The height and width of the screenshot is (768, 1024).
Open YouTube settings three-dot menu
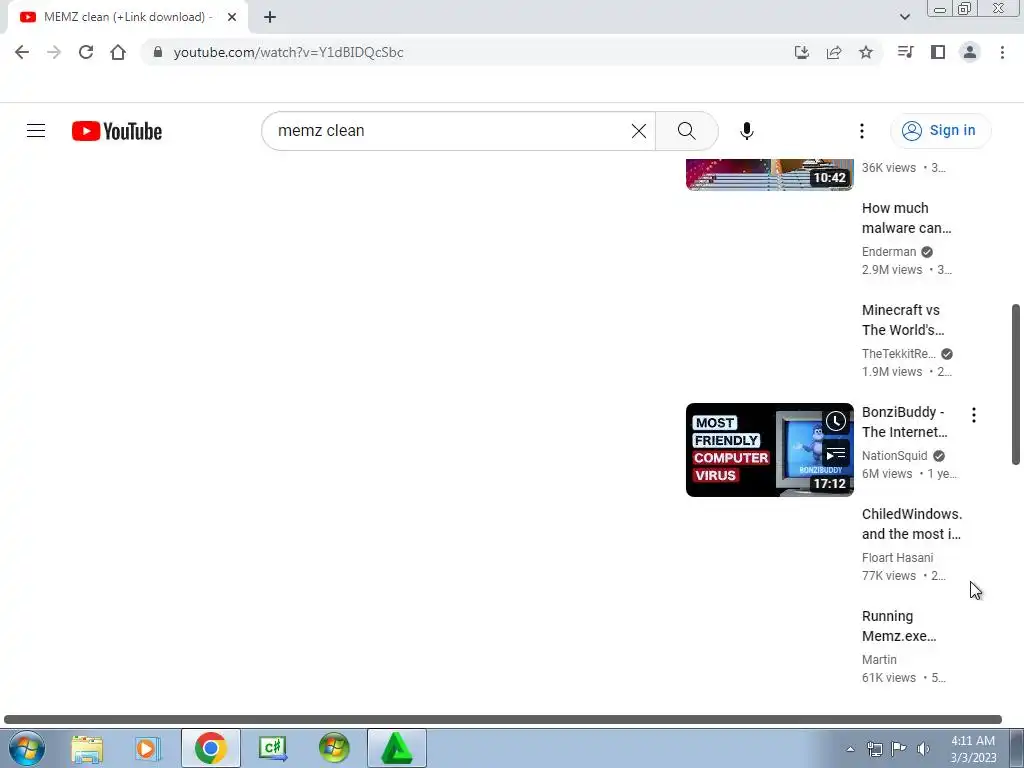click(x=861, y=131)
